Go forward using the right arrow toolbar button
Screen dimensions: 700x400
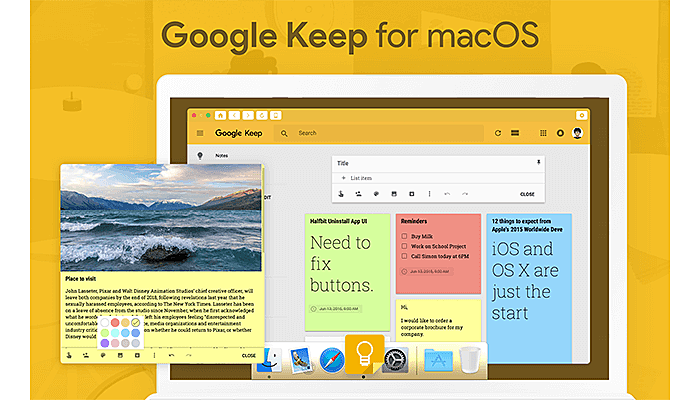click(x=248, y=116)
